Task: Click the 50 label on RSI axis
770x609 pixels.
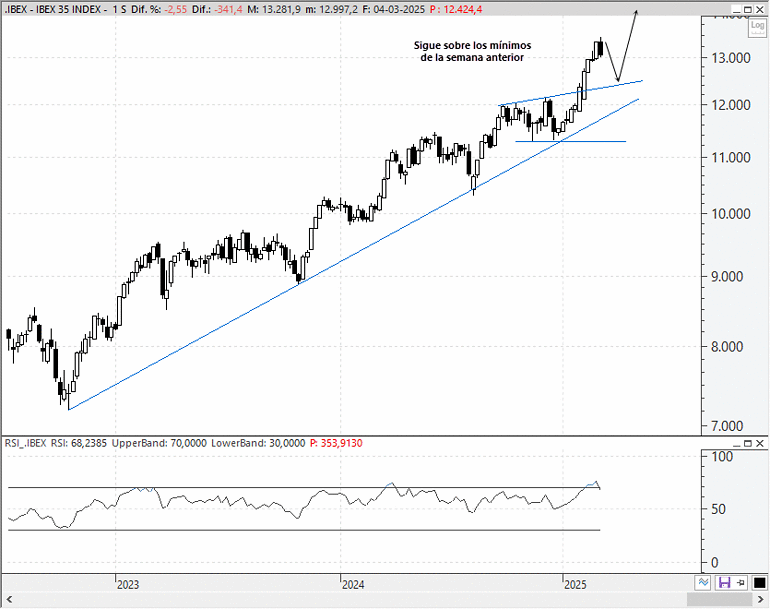Action: point(718,509)
